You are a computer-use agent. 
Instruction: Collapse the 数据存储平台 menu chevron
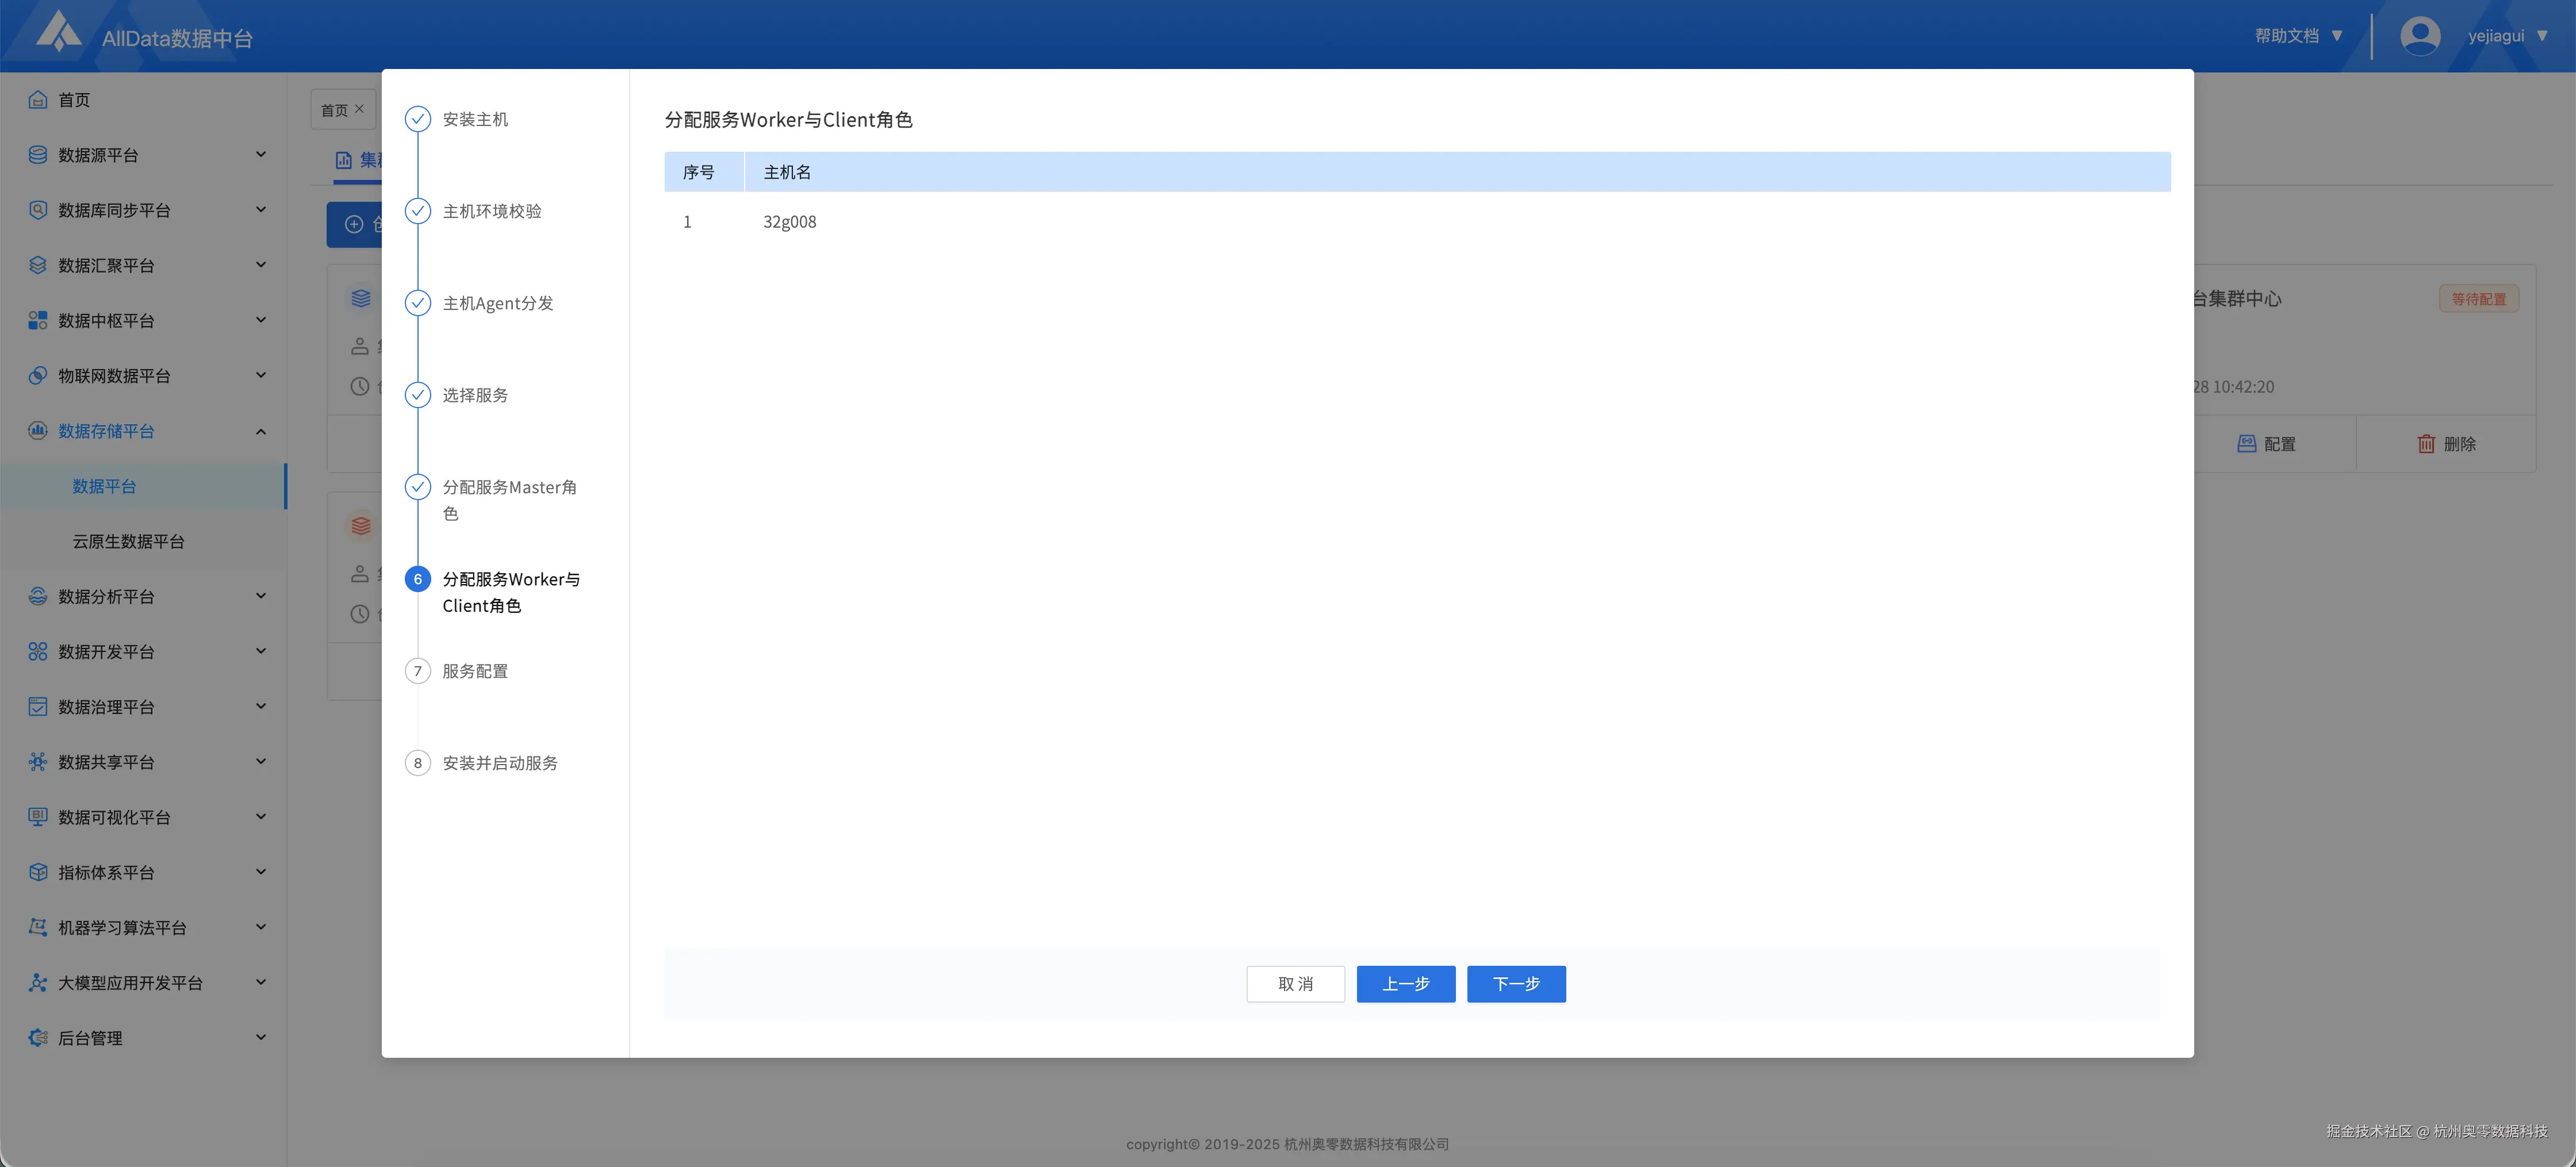click(261, 431)
